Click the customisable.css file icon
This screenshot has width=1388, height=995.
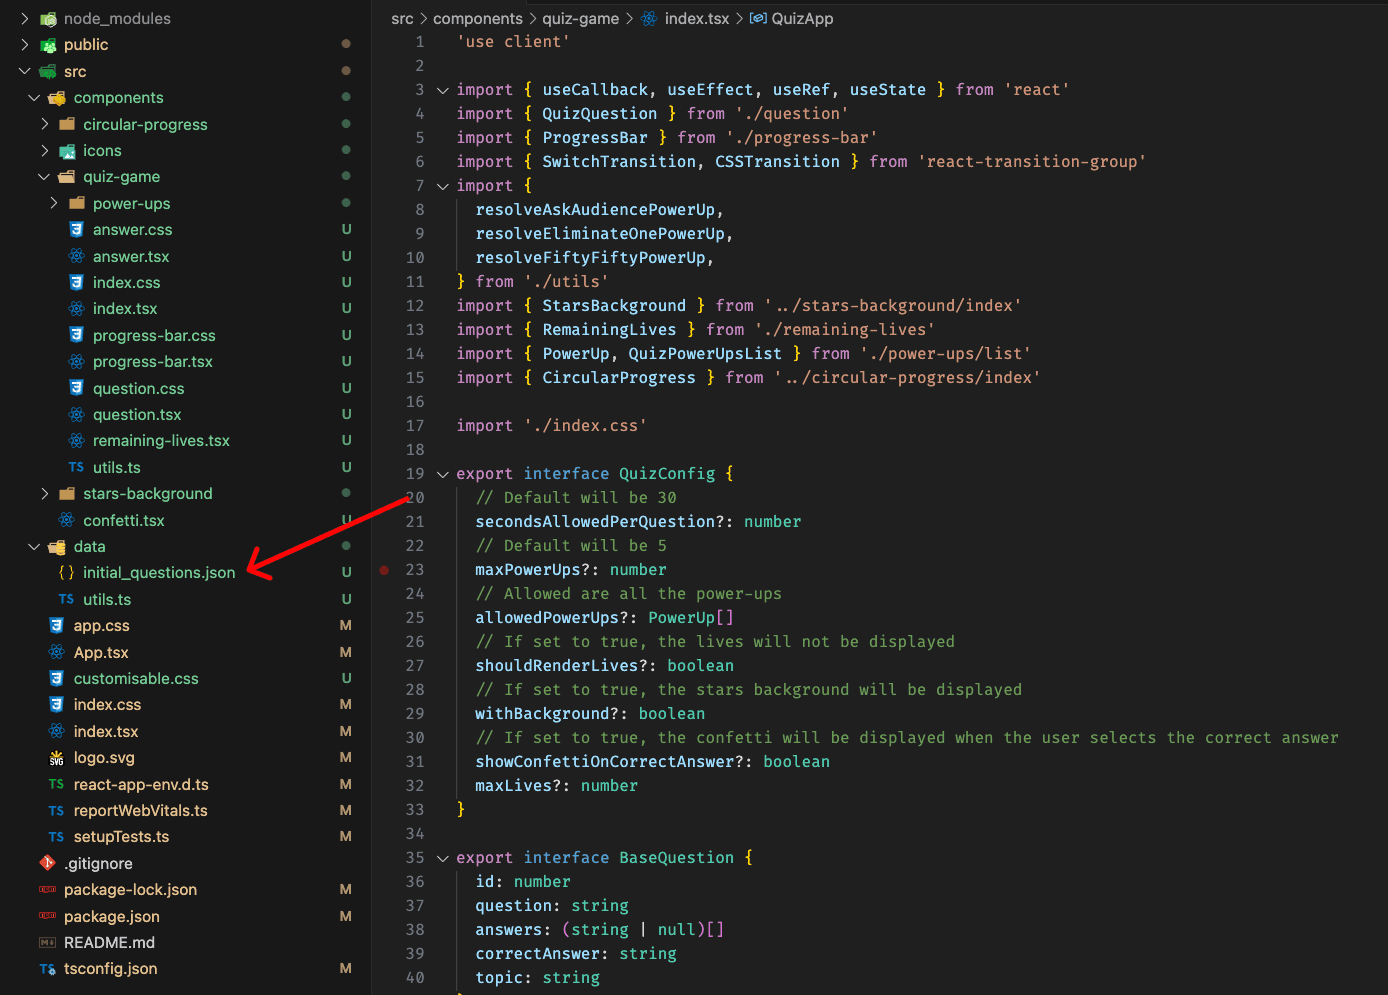pos(57,678)
